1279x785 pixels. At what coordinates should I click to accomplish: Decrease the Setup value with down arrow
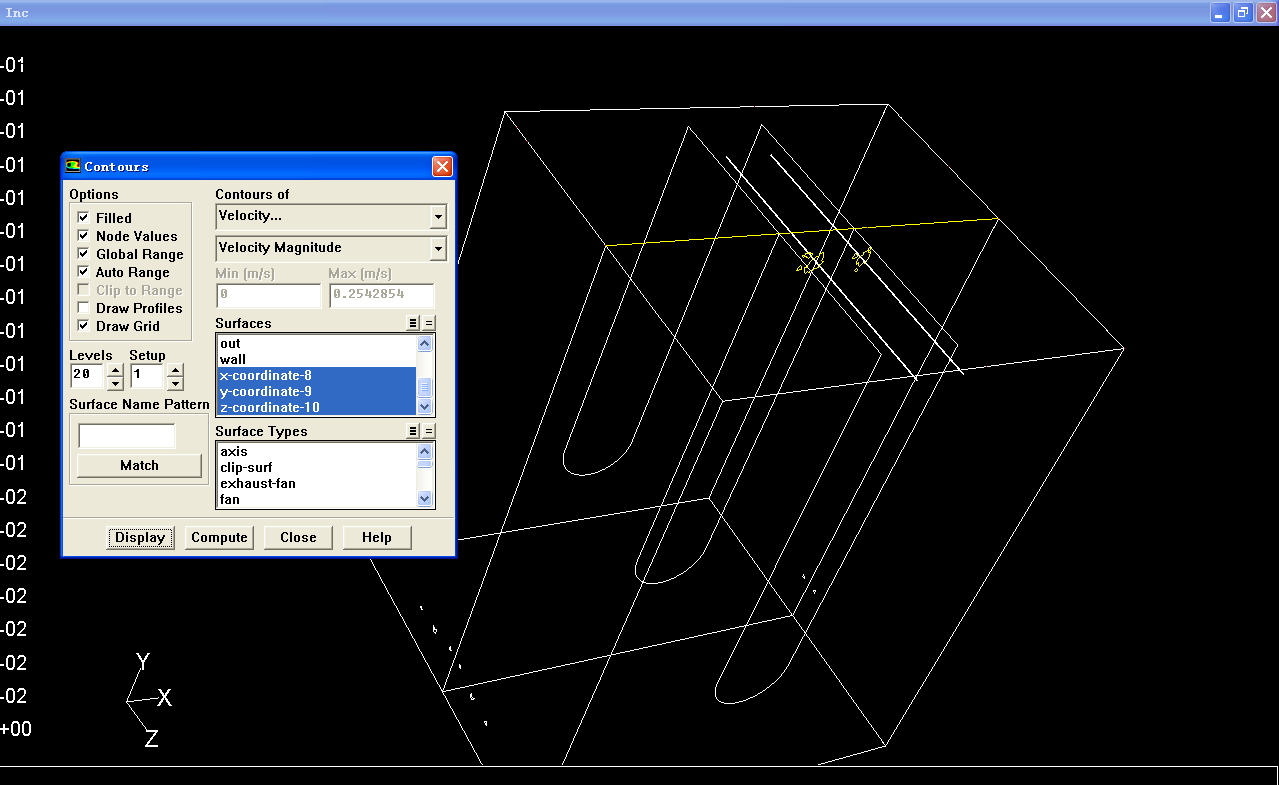(175, 383)
